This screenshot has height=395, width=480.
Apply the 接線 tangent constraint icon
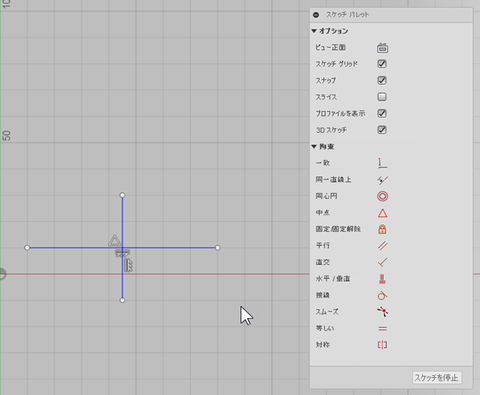pos(382,295)
